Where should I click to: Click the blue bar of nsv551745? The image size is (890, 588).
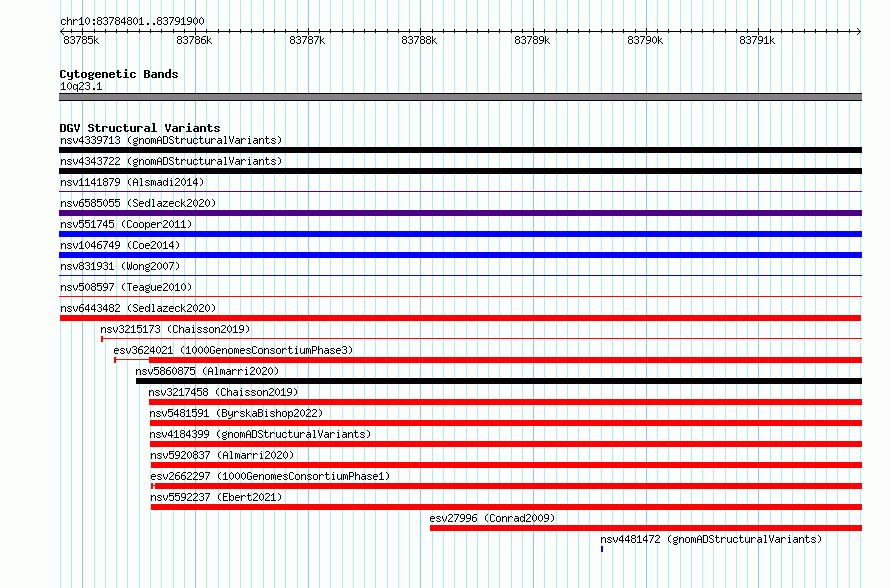460,234
